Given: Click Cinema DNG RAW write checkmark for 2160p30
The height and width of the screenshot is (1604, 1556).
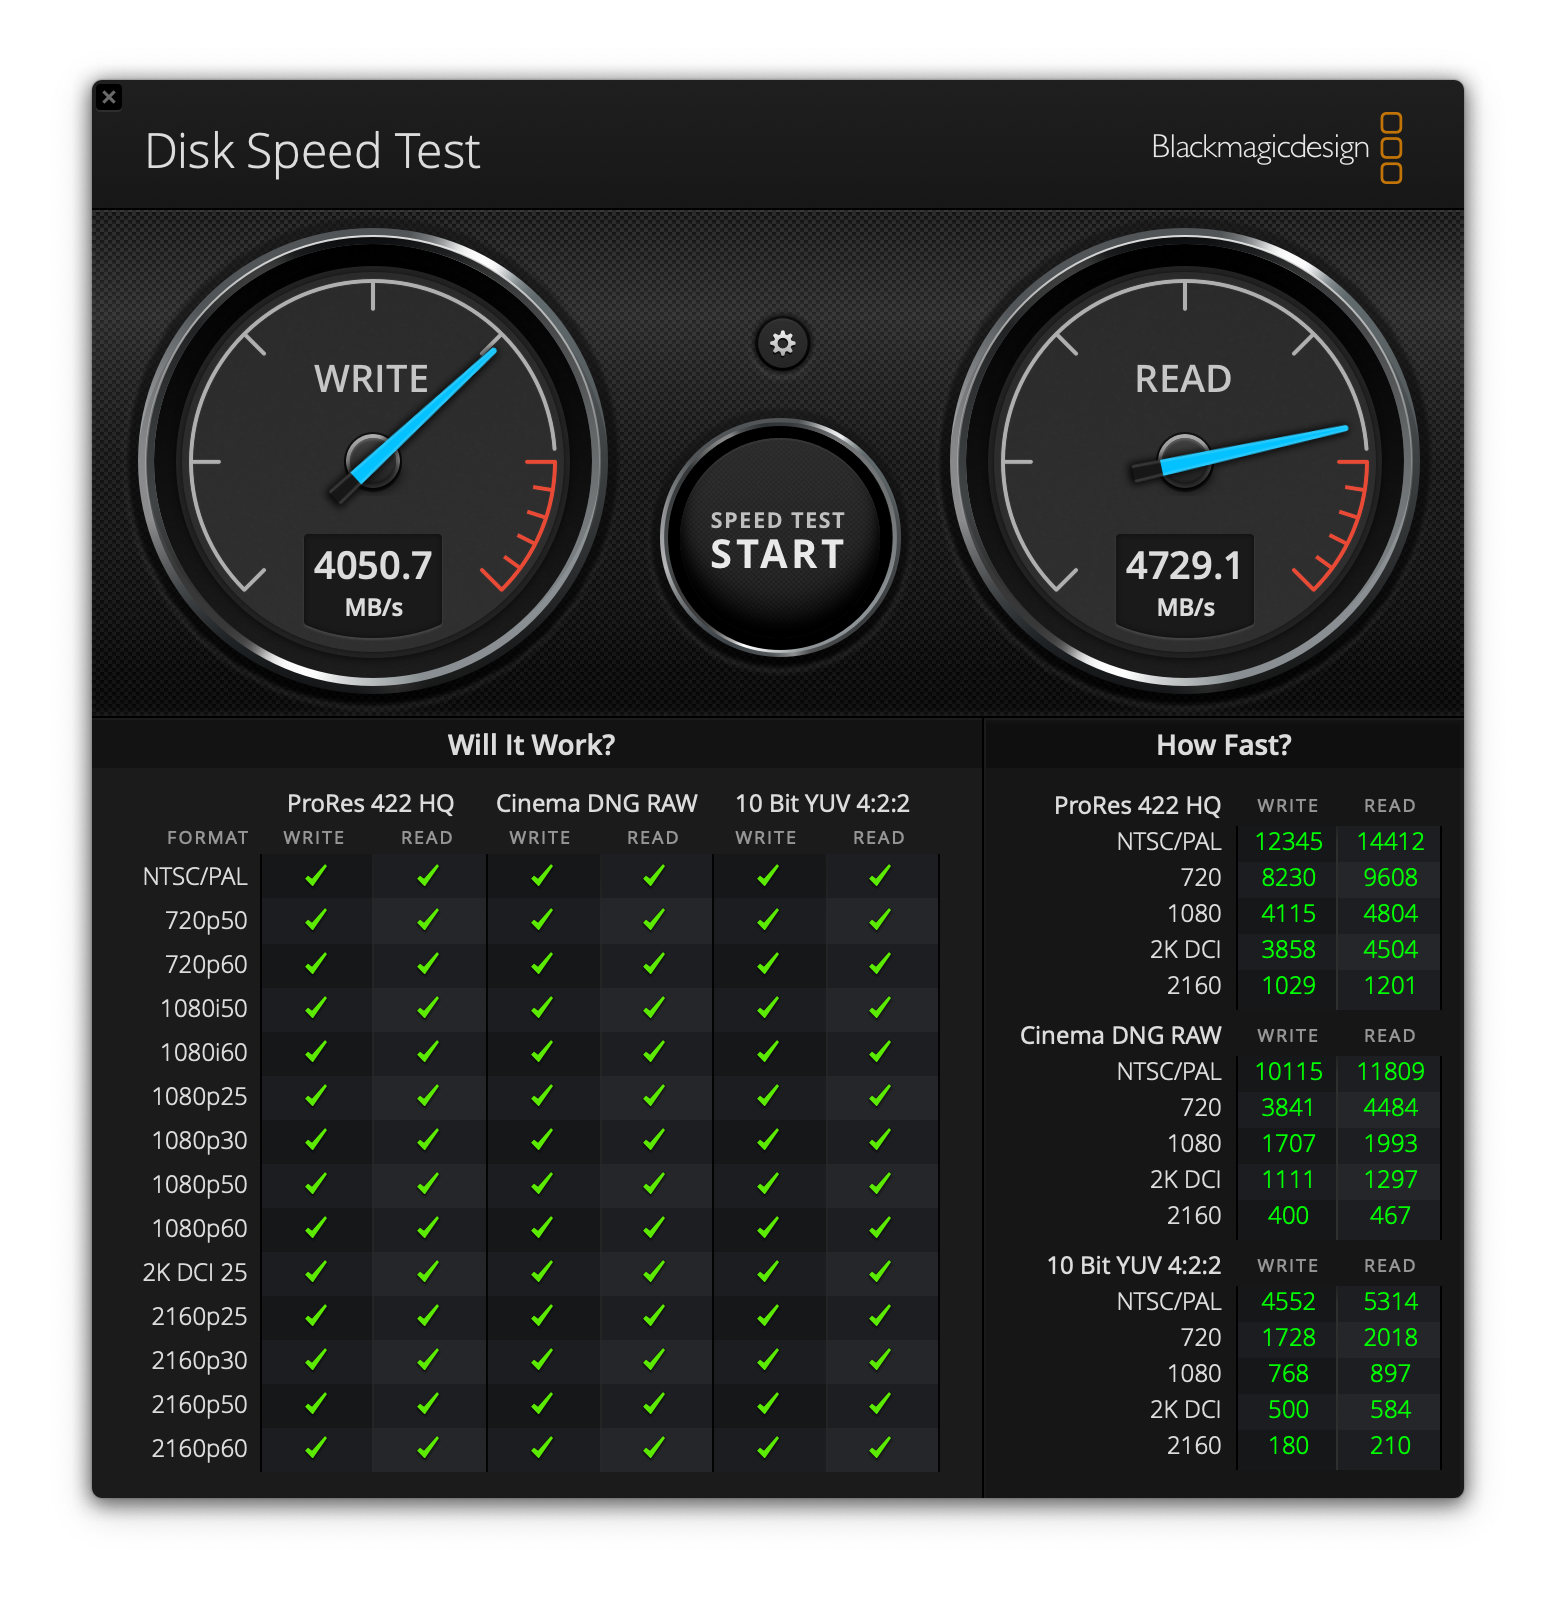Looking at the screenshot, I should click(542, 1360).
